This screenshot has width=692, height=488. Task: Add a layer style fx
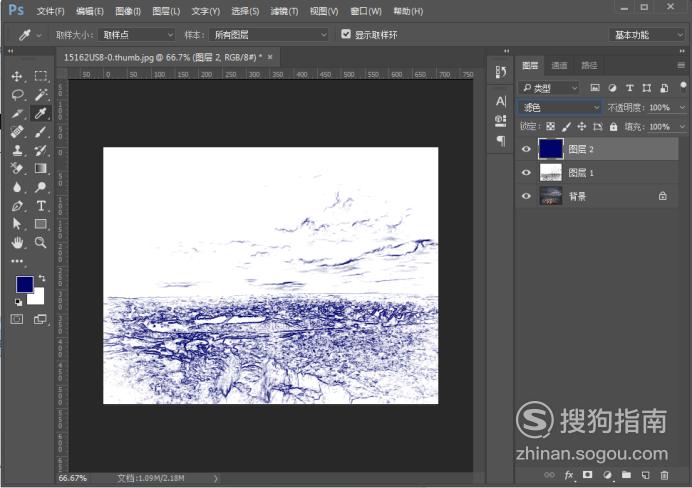569,475
